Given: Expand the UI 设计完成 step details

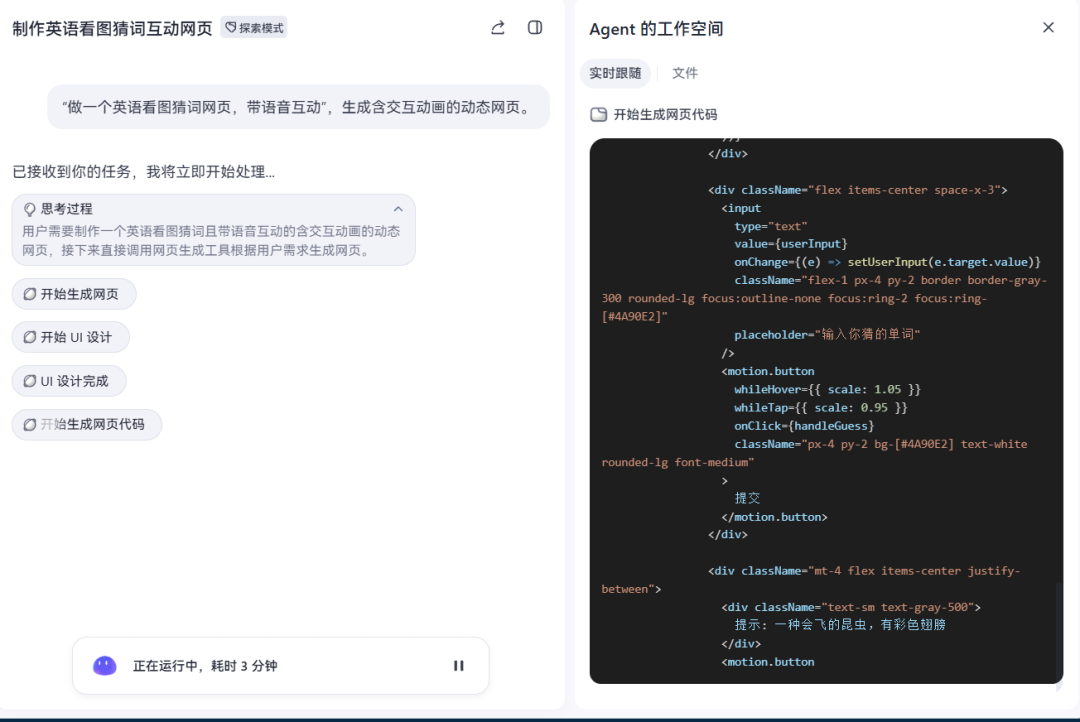Looking at the screenshot, I should [69, 380].
